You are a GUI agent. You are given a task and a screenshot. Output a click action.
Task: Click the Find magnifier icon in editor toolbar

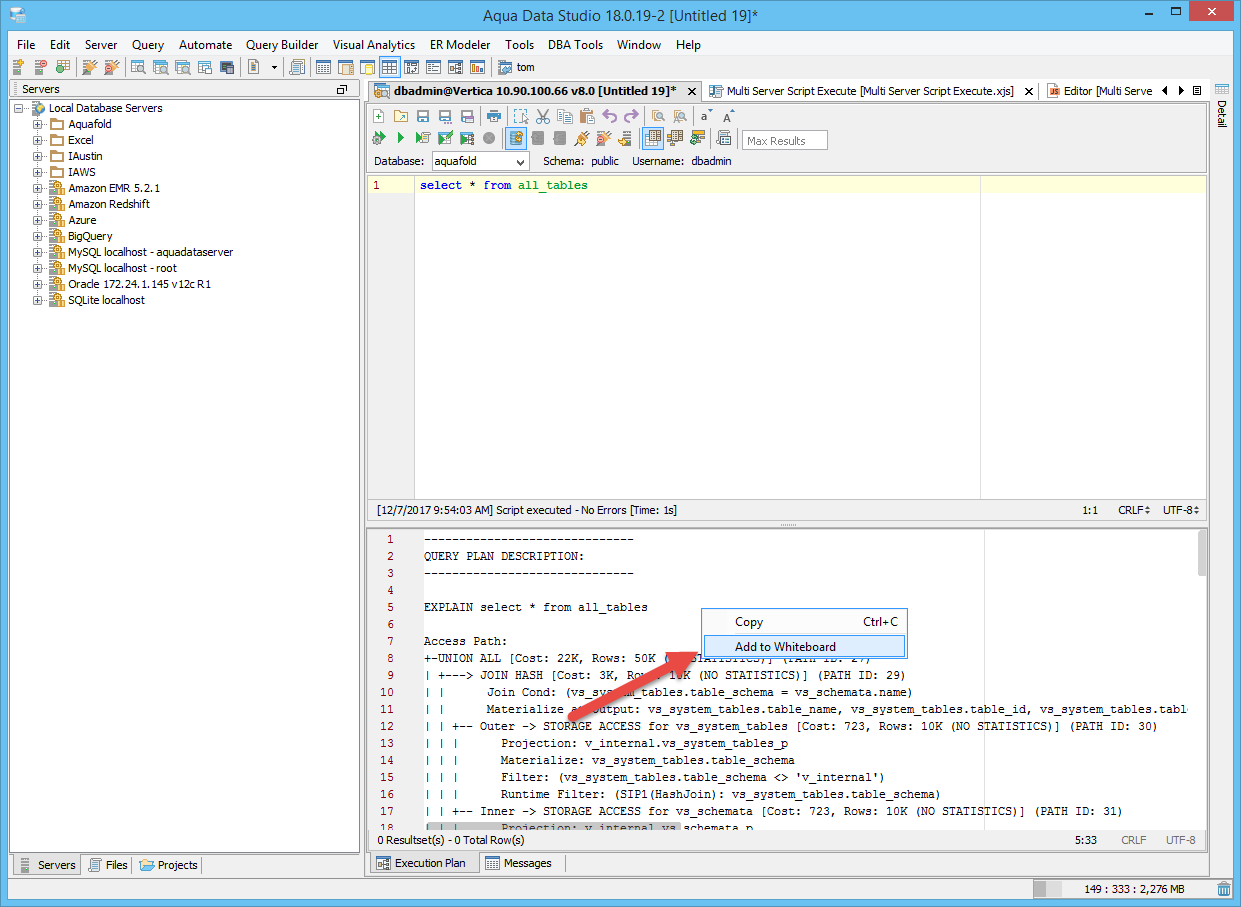(658, 116)
